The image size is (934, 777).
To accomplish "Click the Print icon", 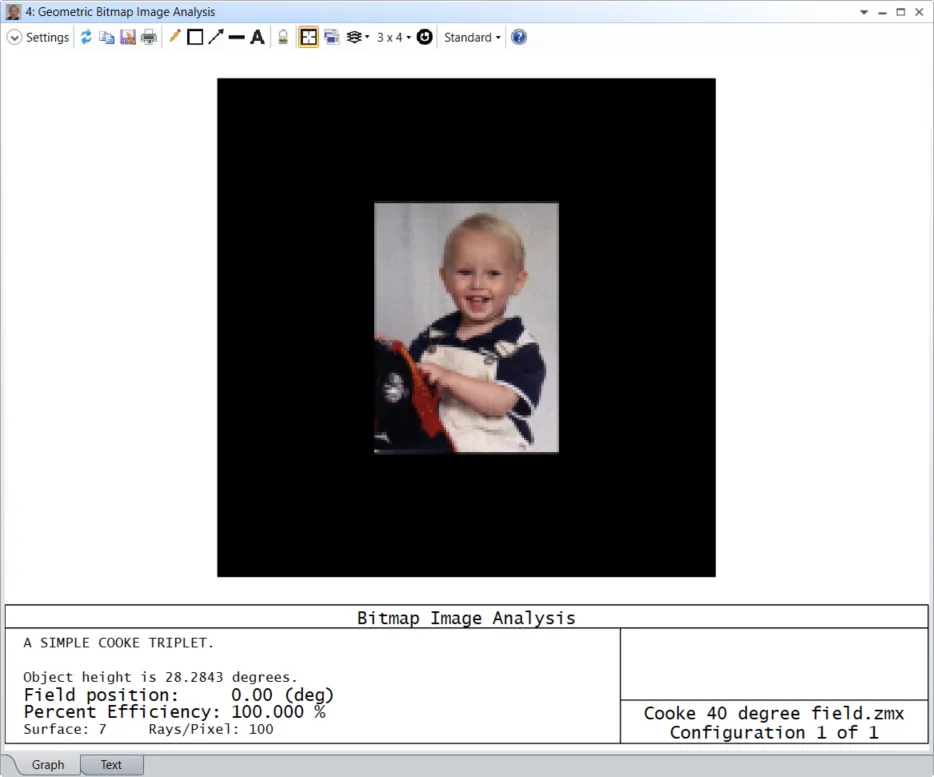I will click(149, 37).
